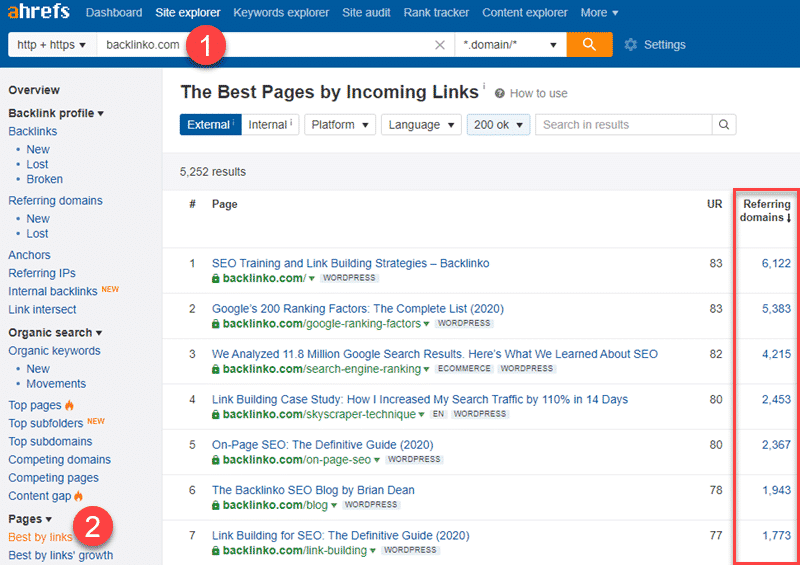Click the orange search magnifier button
This screenshot has height=565, width=800.
click(589, 45)
